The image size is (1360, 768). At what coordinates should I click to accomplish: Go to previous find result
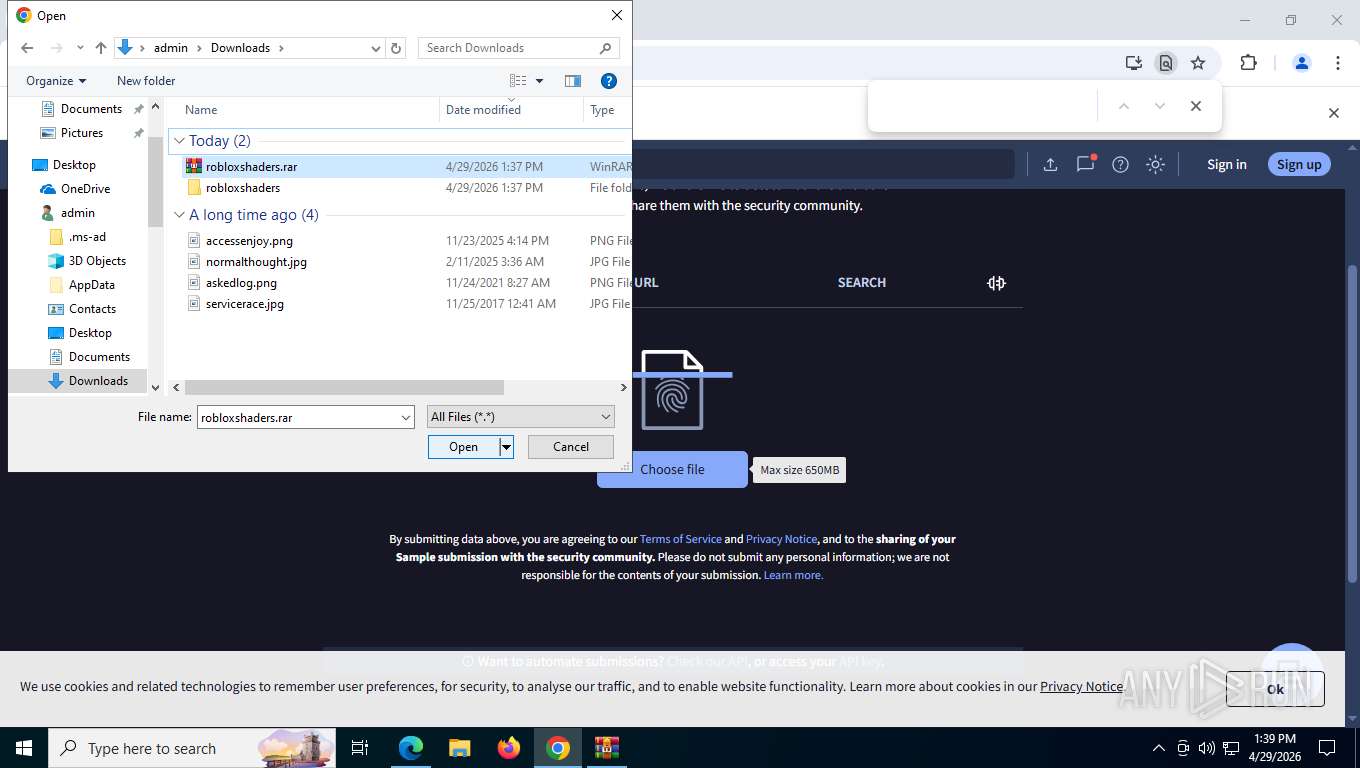tap(1123, 106)
